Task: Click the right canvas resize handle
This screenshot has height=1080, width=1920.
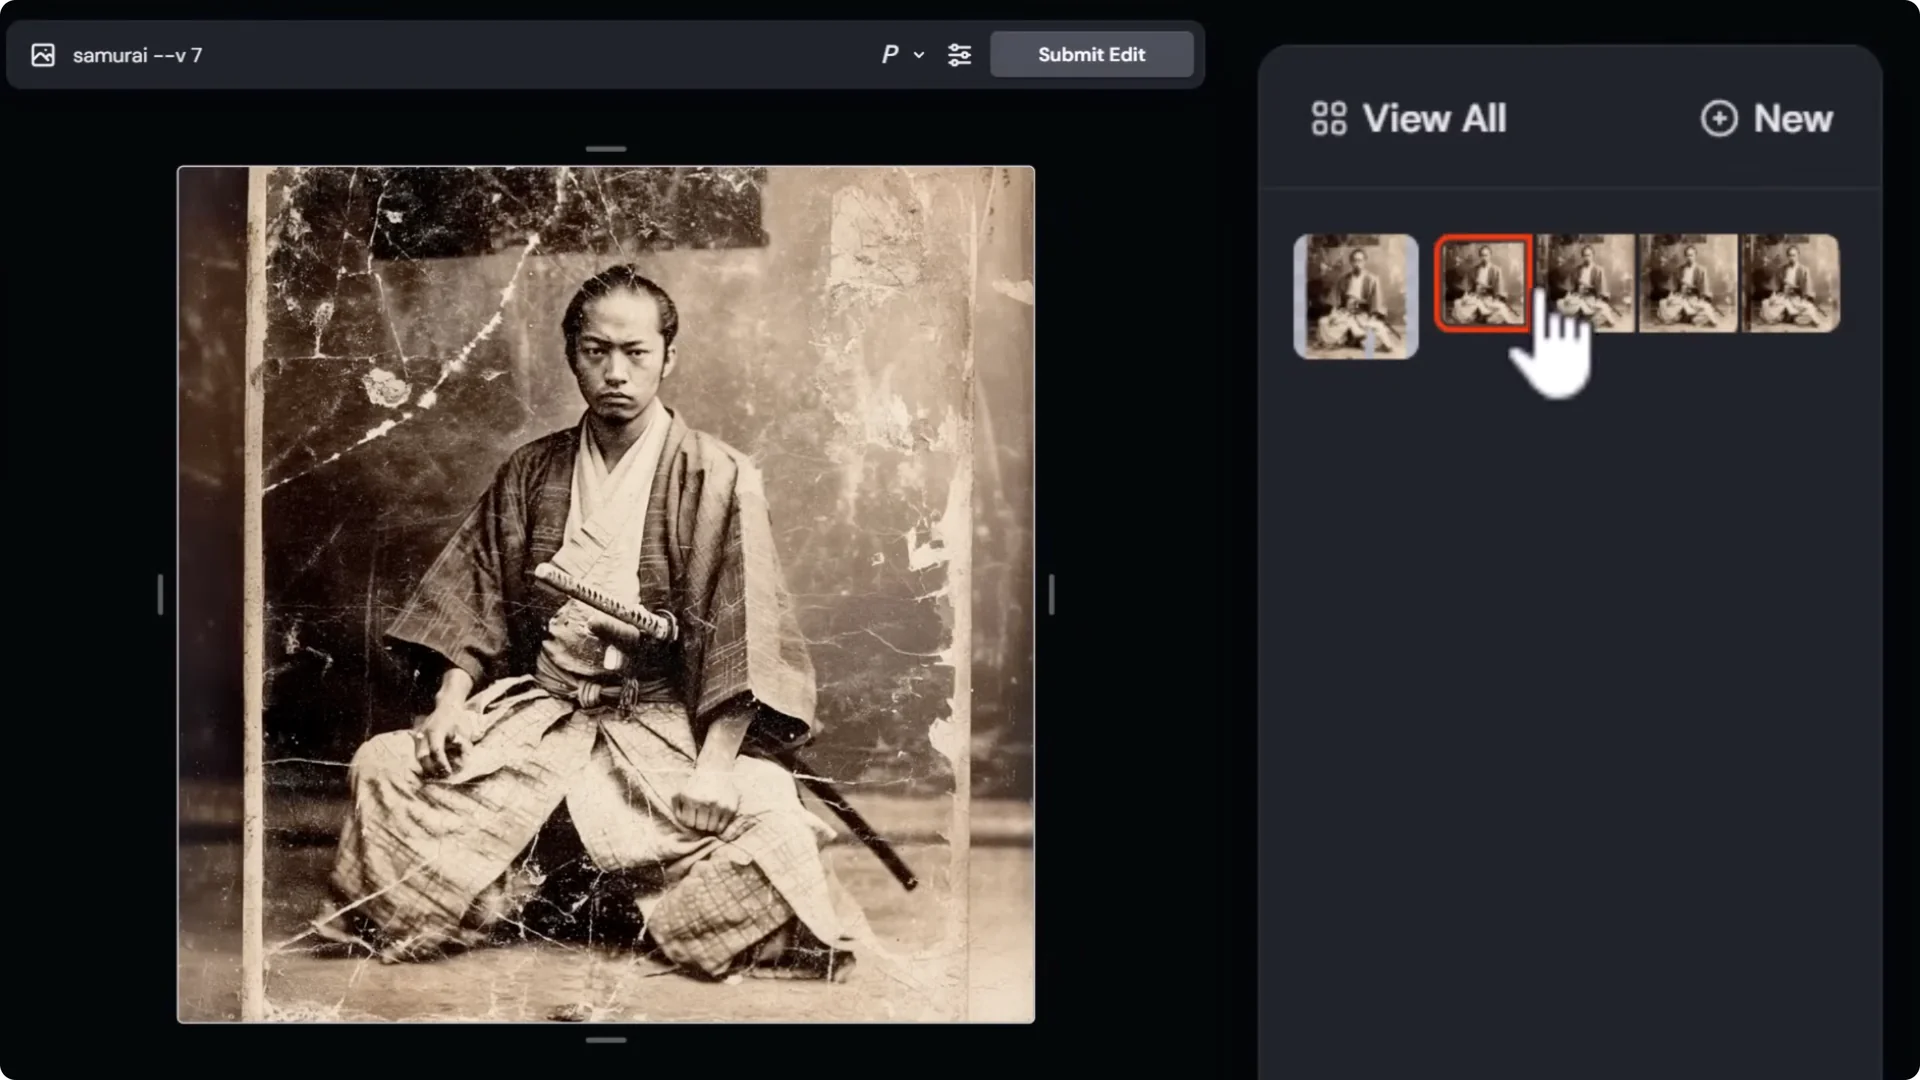Action: click(1051, 593)
